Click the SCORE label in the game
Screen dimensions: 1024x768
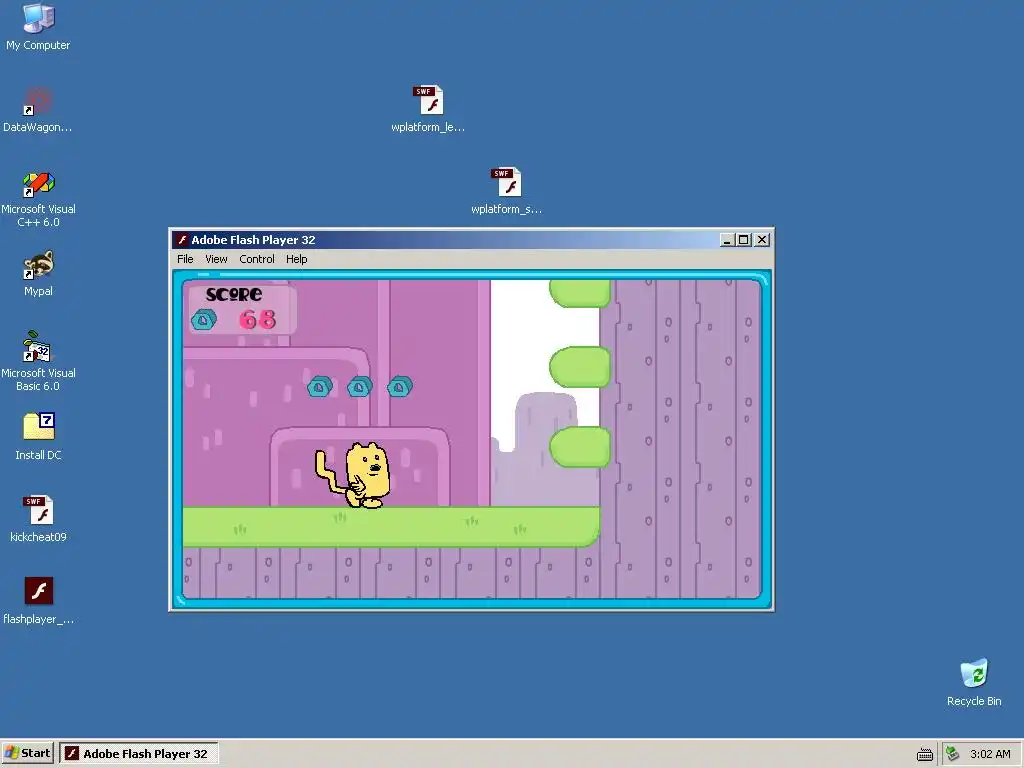pyautogui.click(x=234, y=295)
